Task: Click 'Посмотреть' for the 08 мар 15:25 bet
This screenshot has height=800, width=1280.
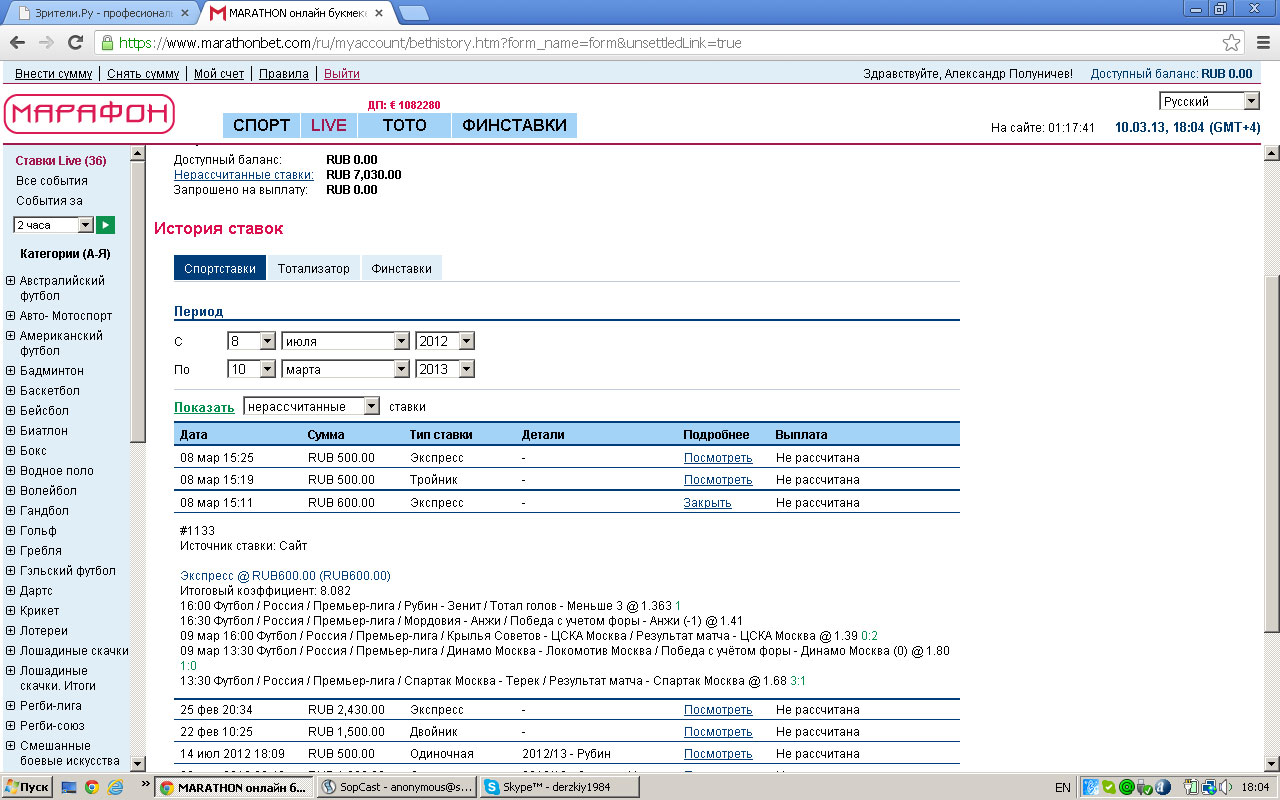Action: pos(718,458)
